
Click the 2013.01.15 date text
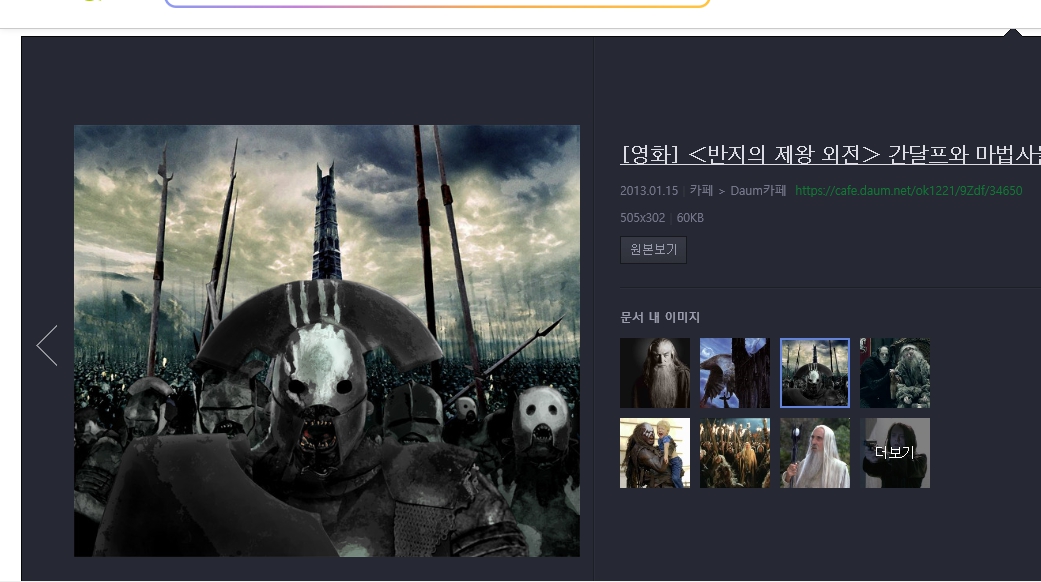649,190
